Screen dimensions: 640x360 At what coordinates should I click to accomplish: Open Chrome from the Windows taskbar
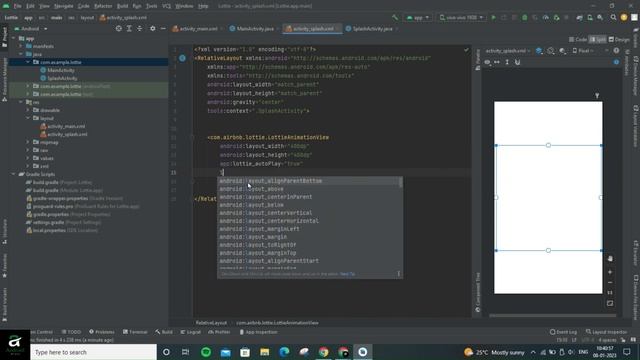point(324,352)
